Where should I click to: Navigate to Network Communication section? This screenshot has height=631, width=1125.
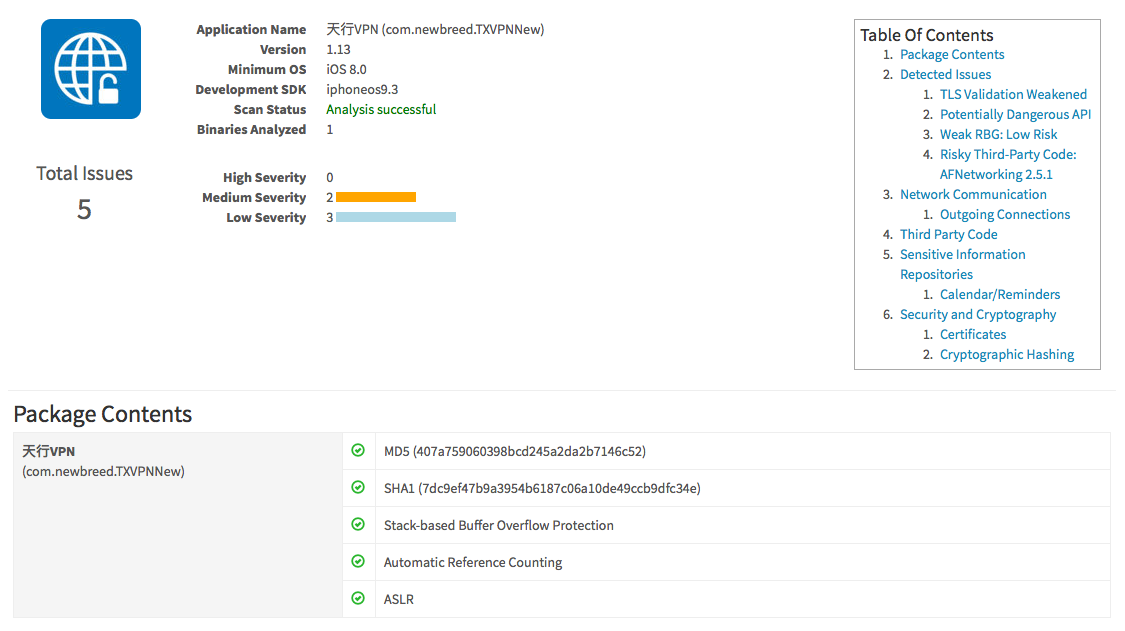click(x=973, y=195)
